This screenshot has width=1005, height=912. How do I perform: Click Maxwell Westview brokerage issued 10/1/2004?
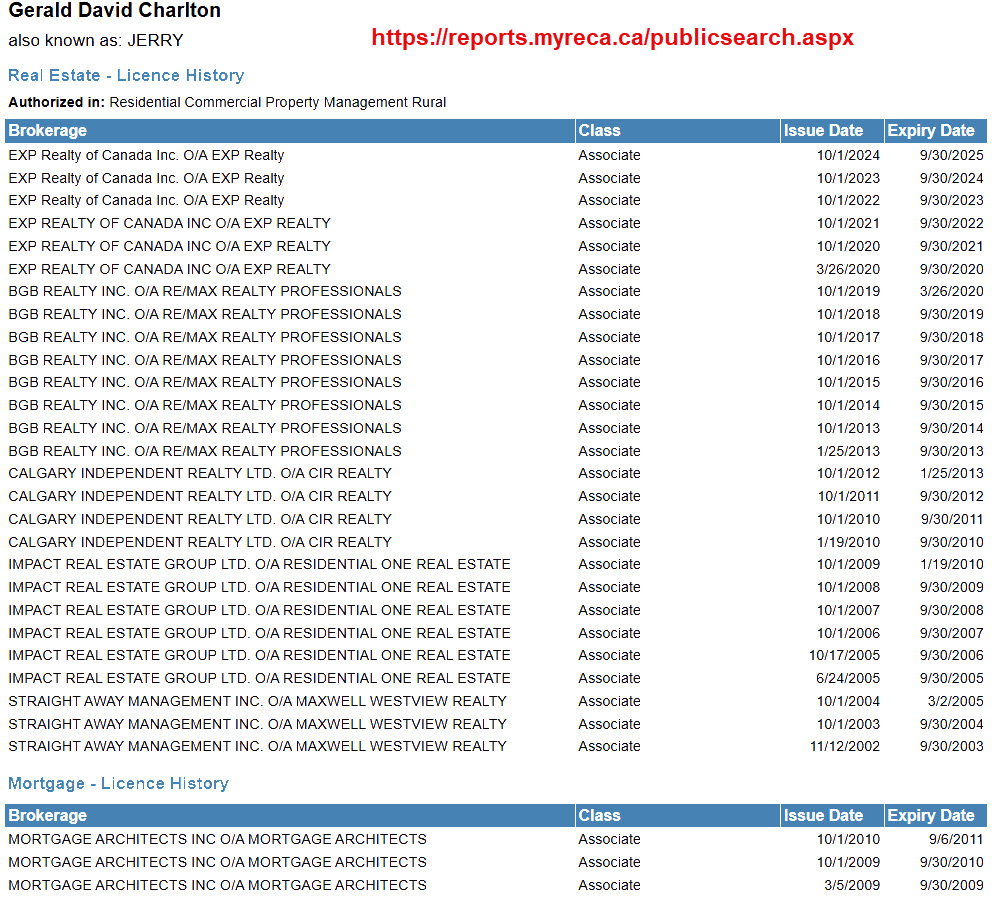(258, 702)
